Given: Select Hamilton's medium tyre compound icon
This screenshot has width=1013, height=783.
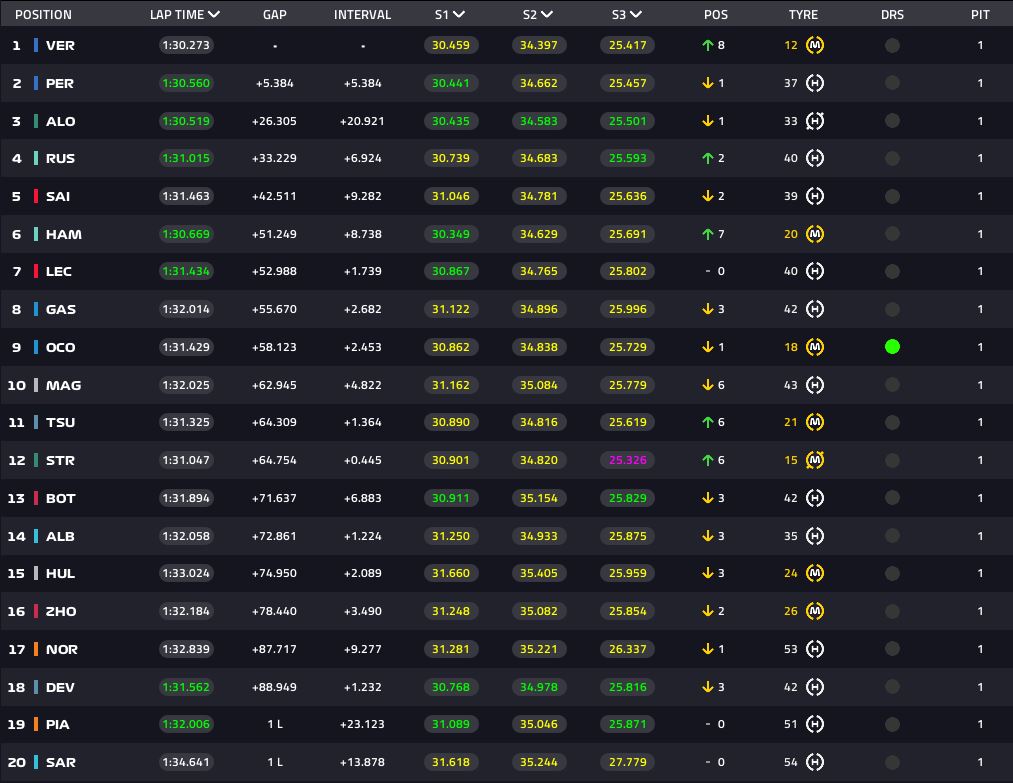Looking at the screenshot, I should coord(815,234).
